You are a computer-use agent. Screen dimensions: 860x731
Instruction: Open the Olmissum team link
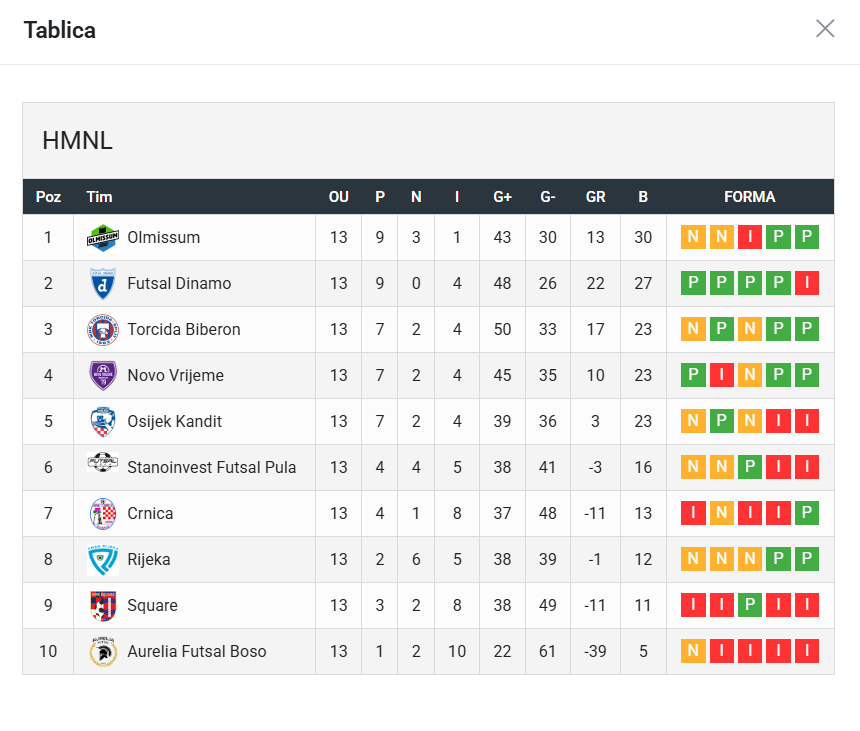coord(163,238)
